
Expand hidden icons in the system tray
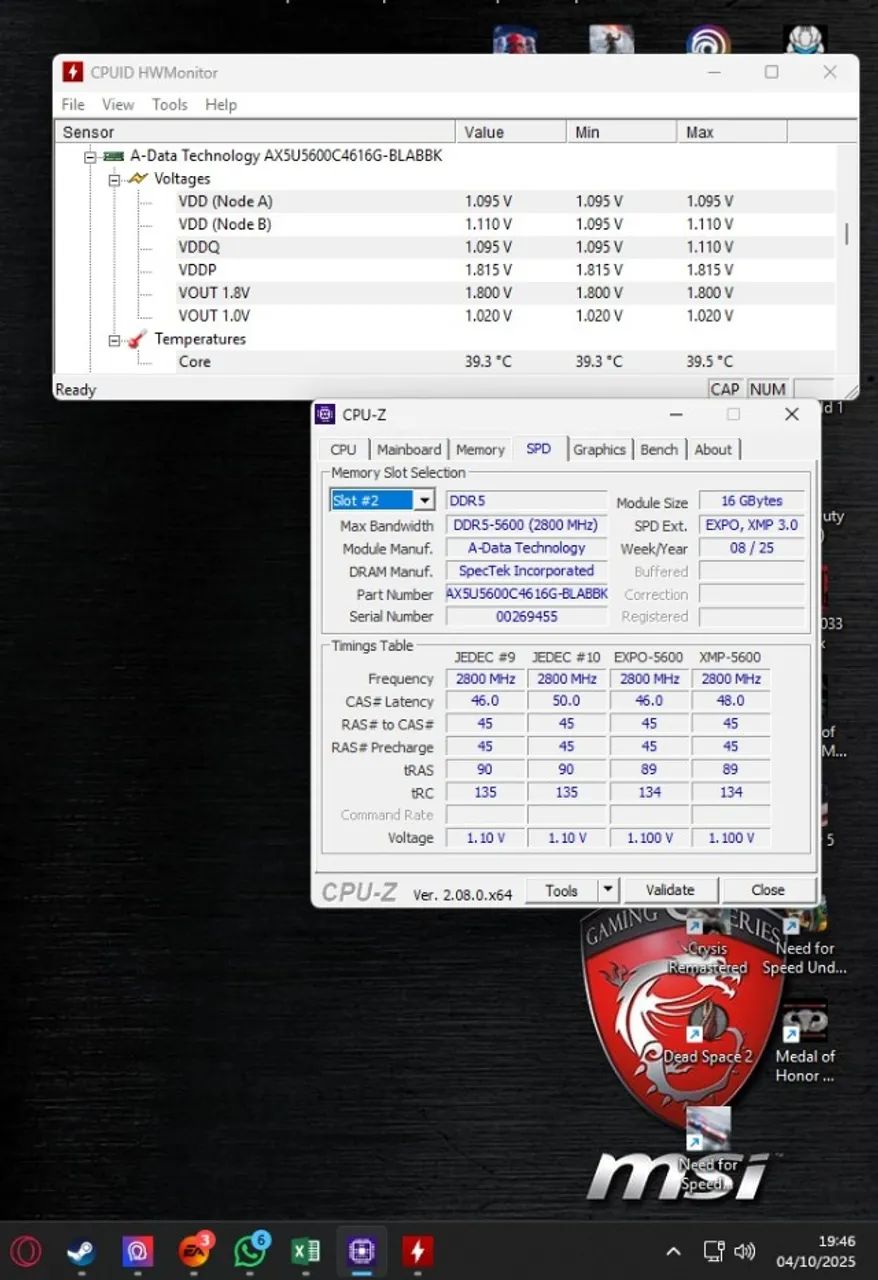click(673, 1250)
